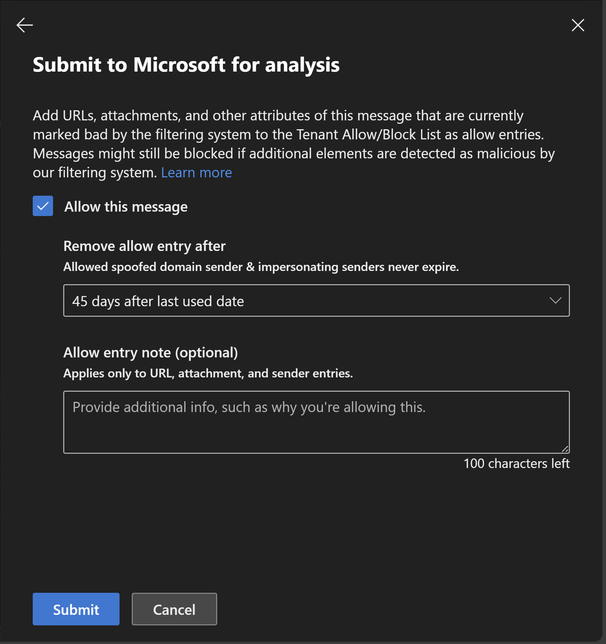Open the Remove allow entry after dropdown
The width and height of the screenshot is (606, 644).
point(316,301)
